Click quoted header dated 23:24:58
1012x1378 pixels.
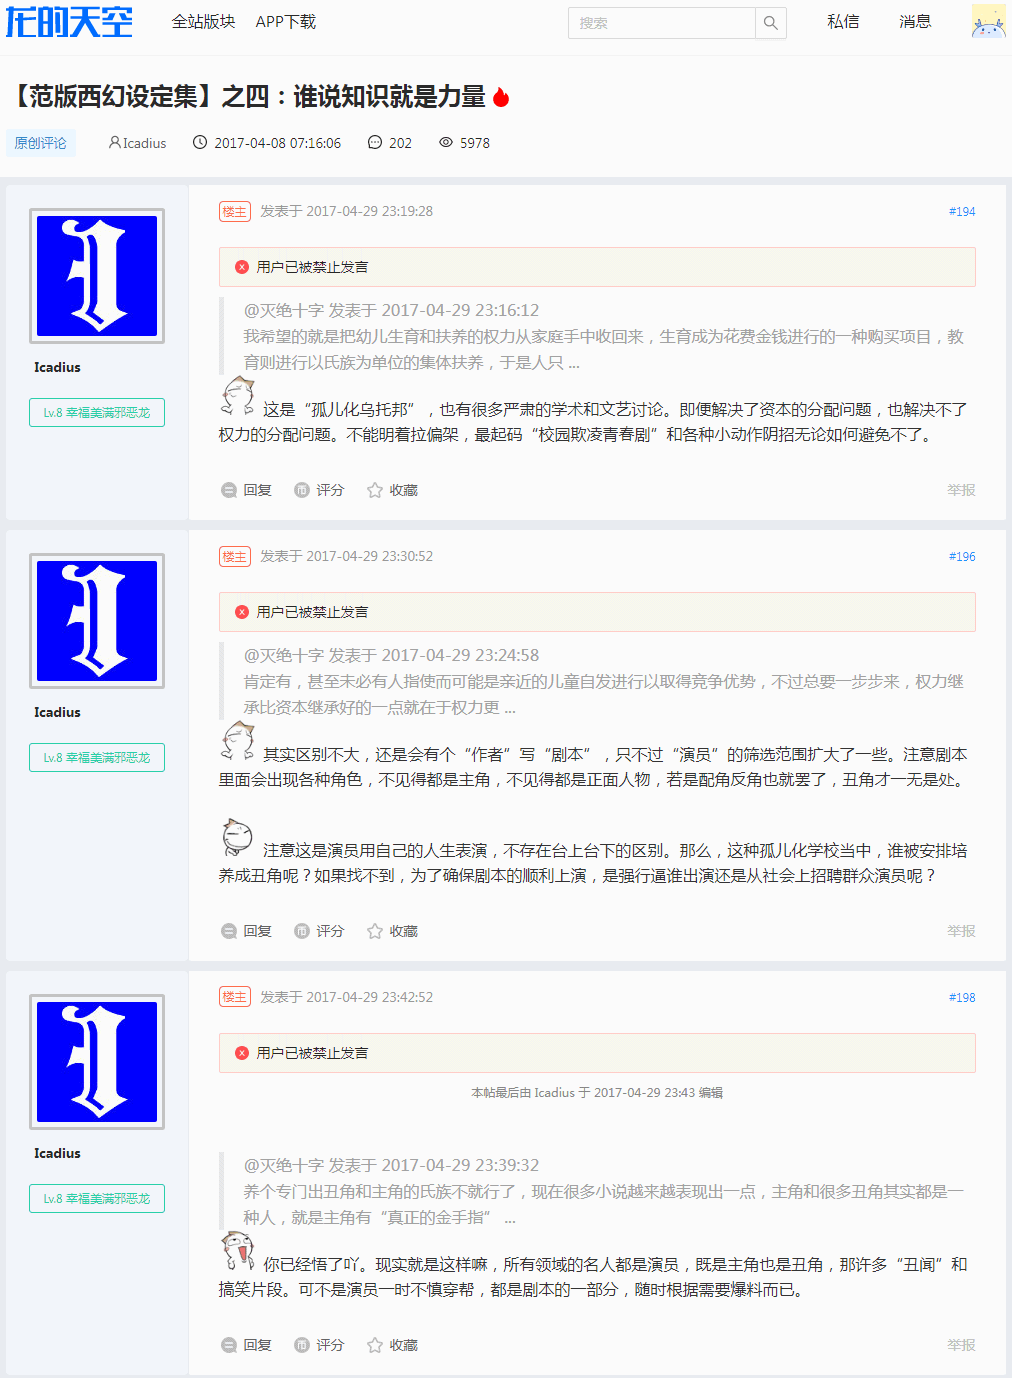click(x=391, y=655)
